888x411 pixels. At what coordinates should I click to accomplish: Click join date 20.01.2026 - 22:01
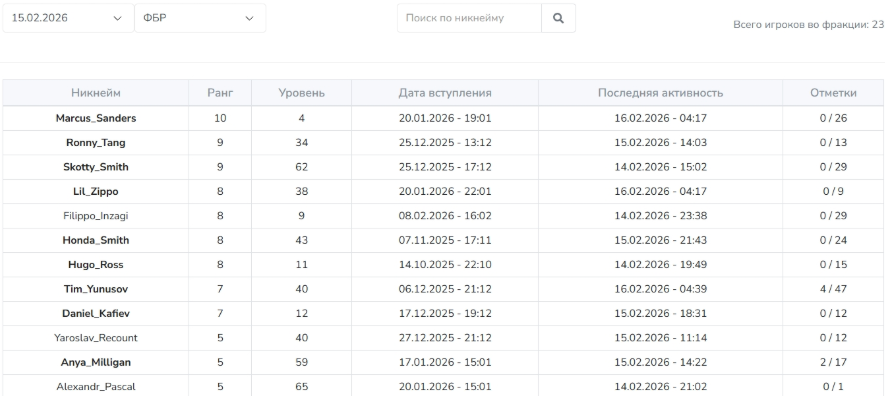[445, 191]
